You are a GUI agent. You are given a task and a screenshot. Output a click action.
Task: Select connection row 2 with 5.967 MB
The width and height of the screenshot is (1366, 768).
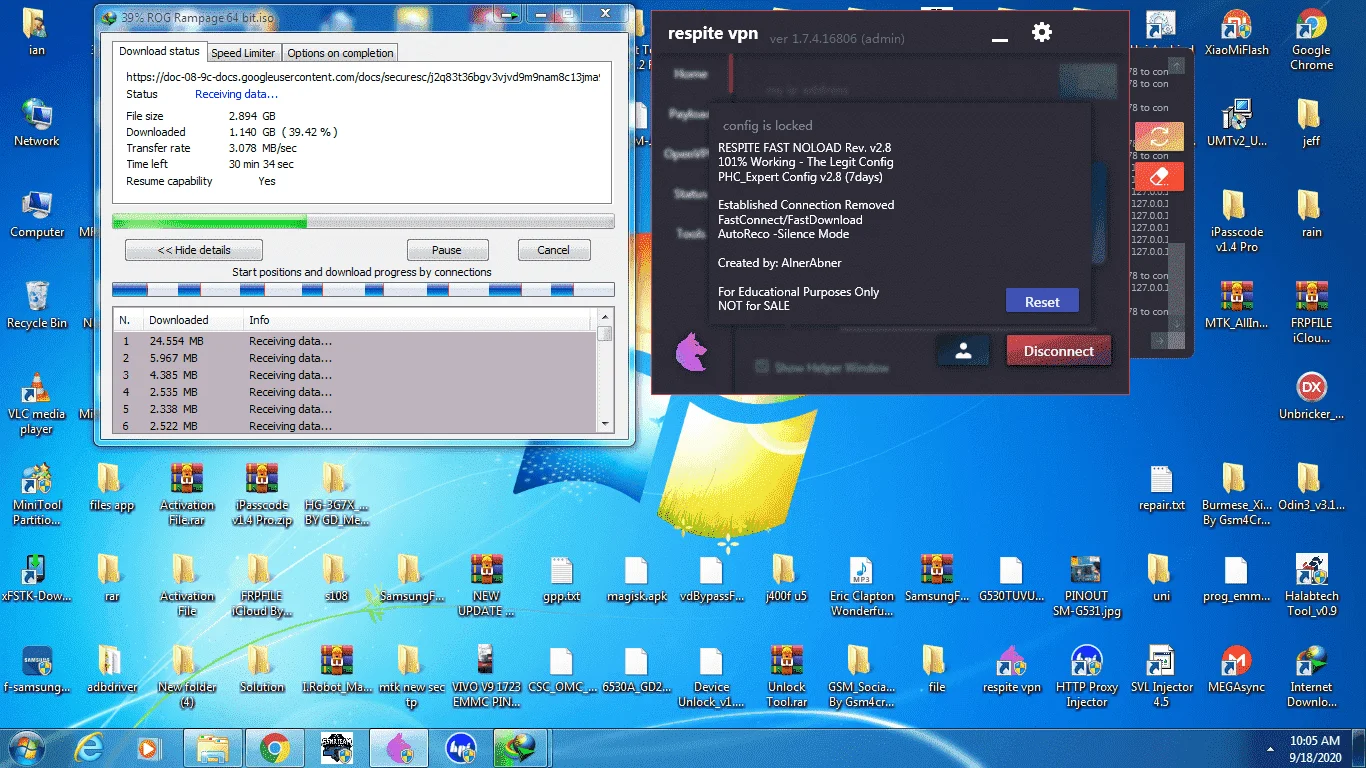coord(355,358)
